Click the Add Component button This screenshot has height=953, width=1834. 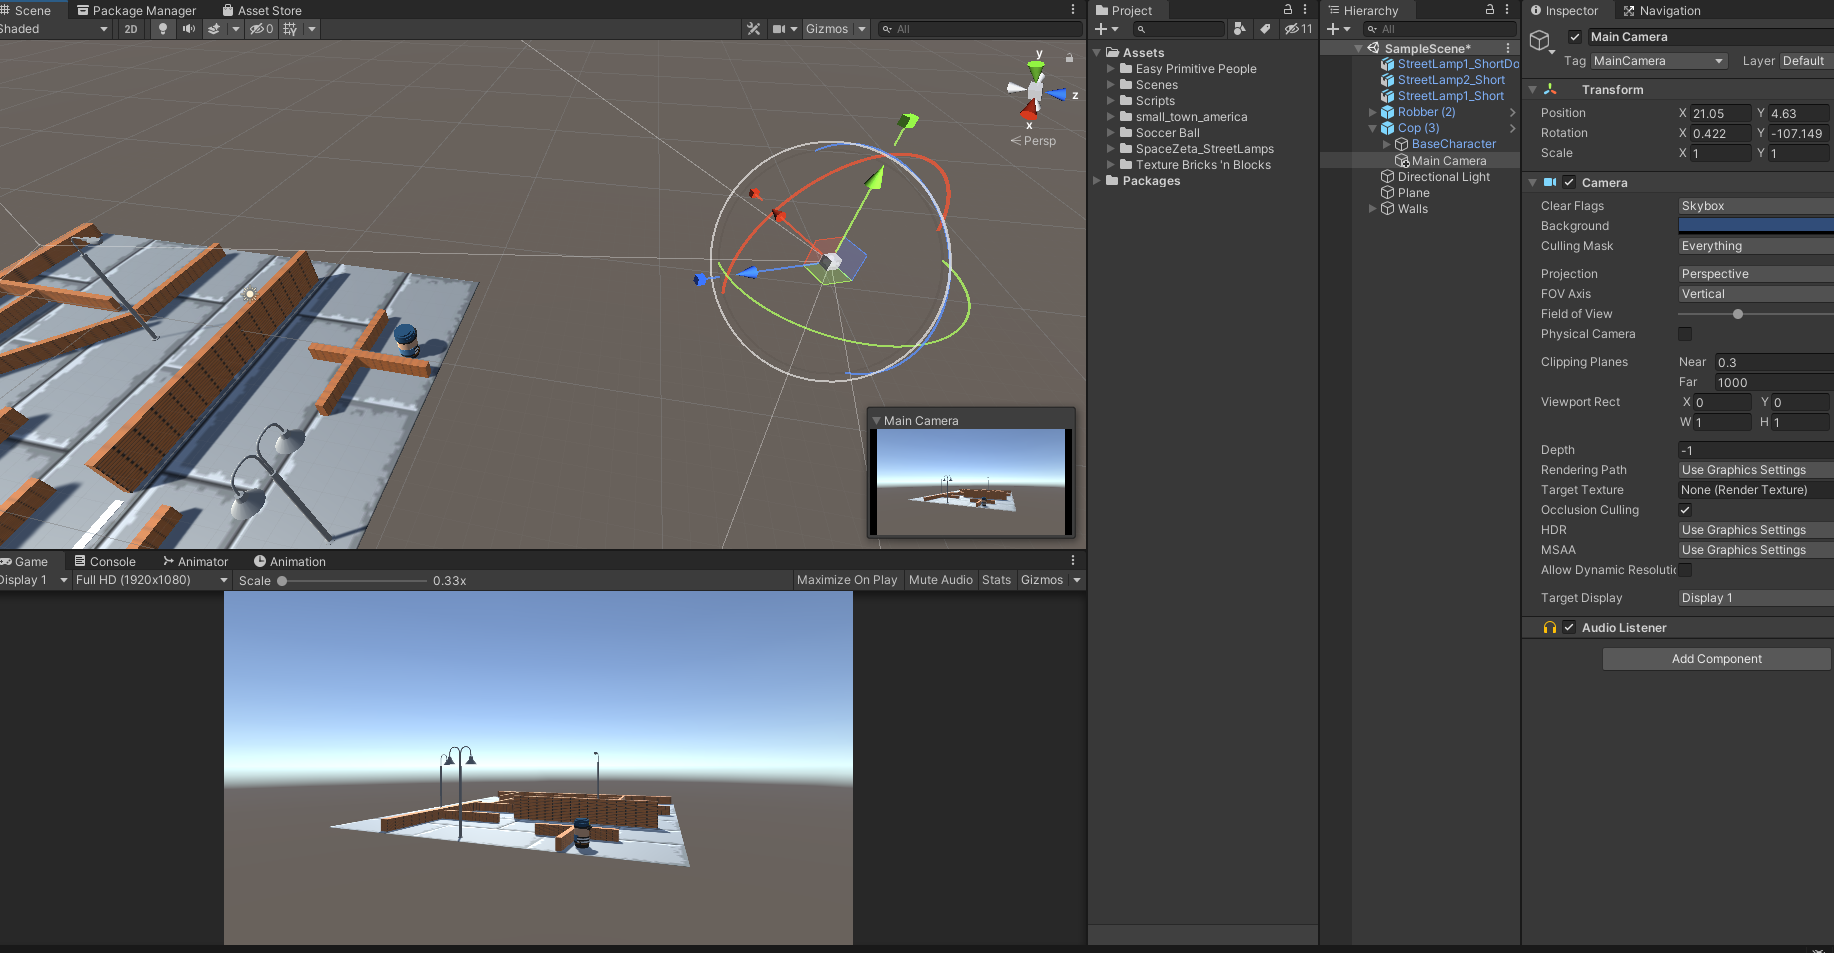(x=1716, y=658)
